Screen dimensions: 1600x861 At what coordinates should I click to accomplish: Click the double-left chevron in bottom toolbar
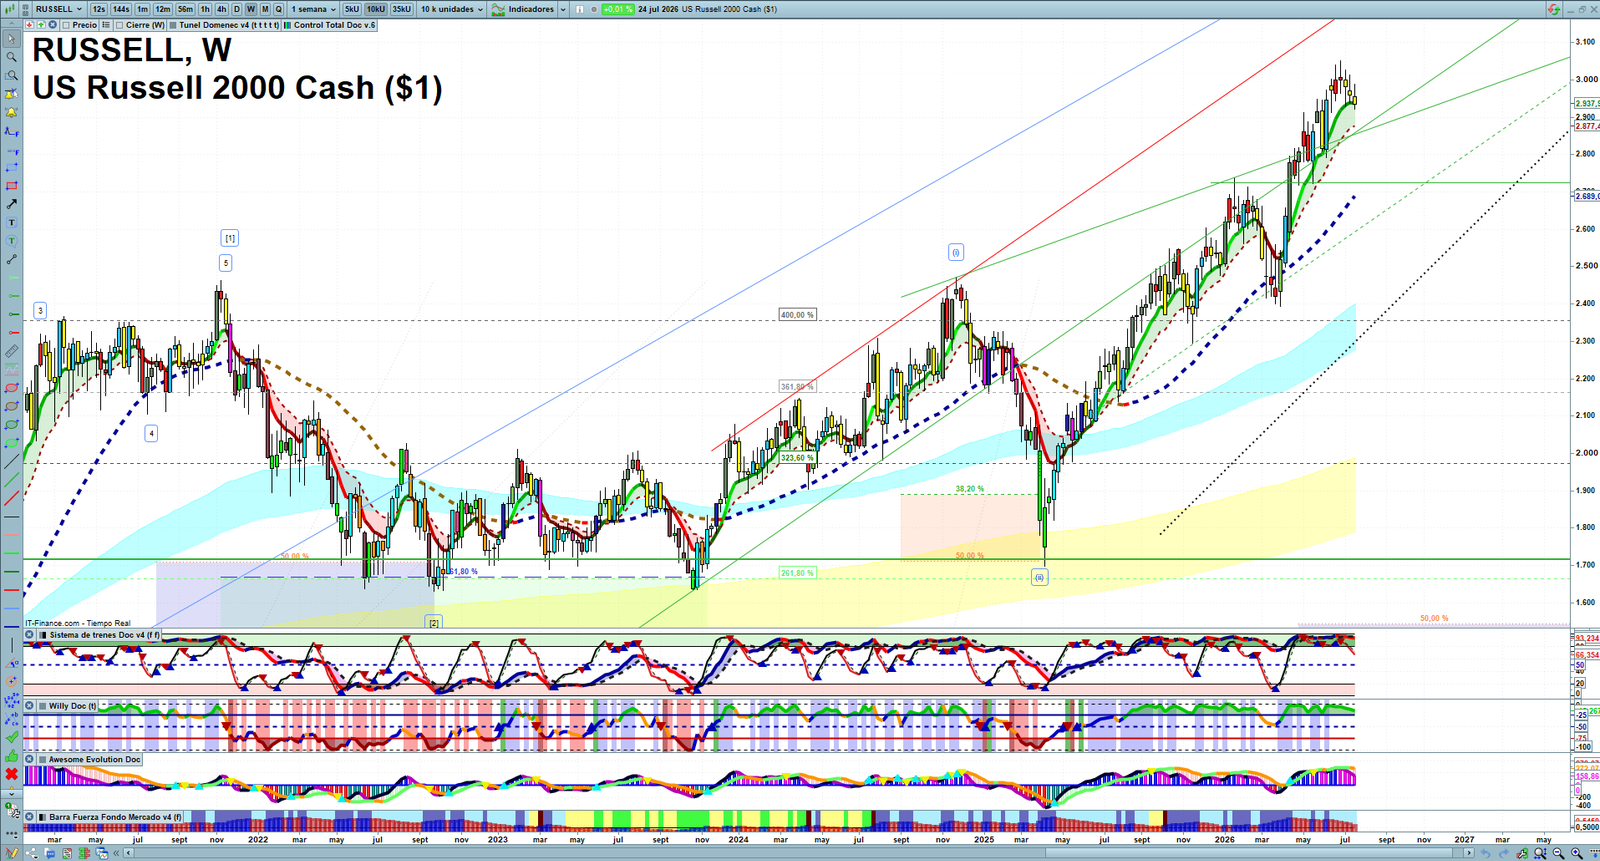click(116, 853)
